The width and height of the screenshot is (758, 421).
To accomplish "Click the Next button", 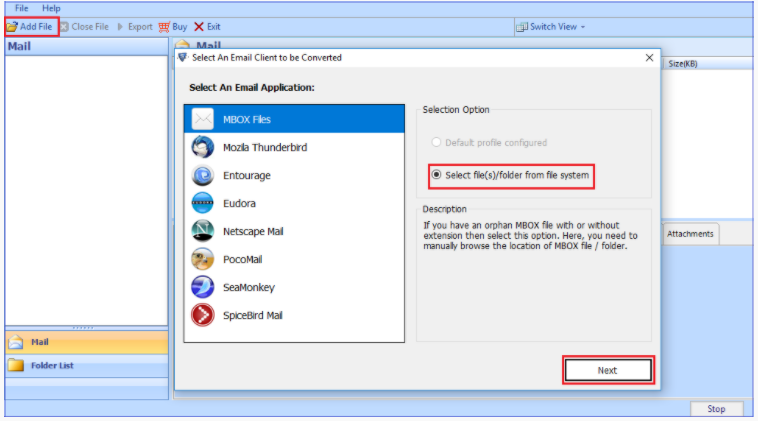I will click(x=608, y=370).
